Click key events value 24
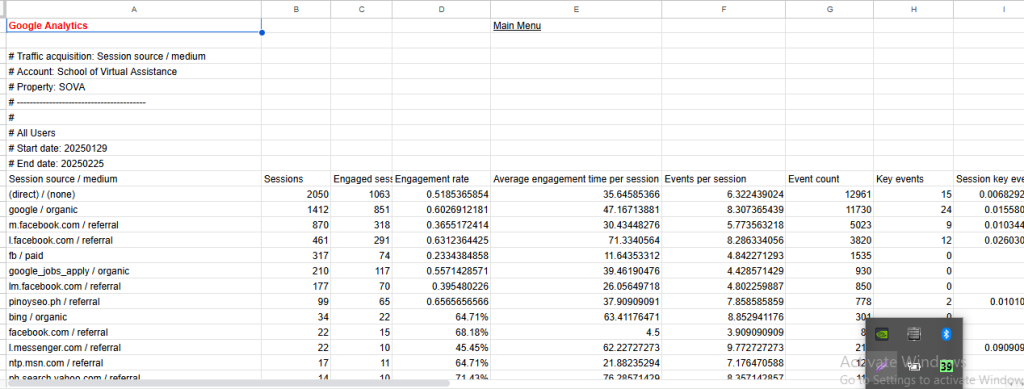This screenshot has width=1024, height=389. pyautogui.click(x=914, y=210)
